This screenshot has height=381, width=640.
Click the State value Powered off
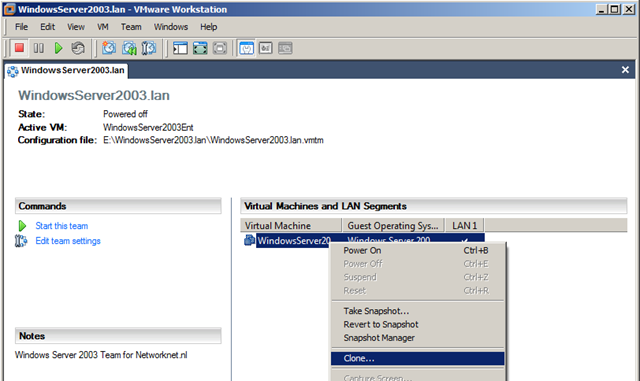[125, 114]
